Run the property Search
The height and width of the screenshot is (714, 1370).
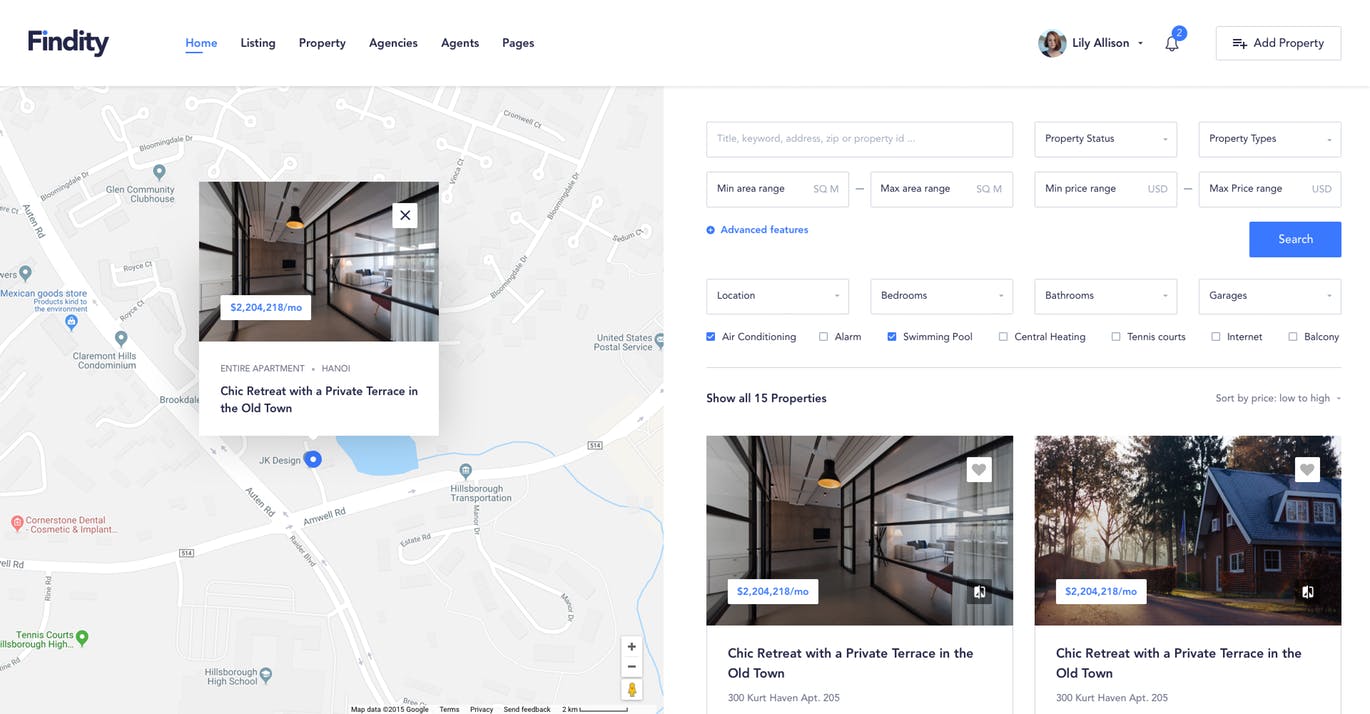tap(1295, 239)
